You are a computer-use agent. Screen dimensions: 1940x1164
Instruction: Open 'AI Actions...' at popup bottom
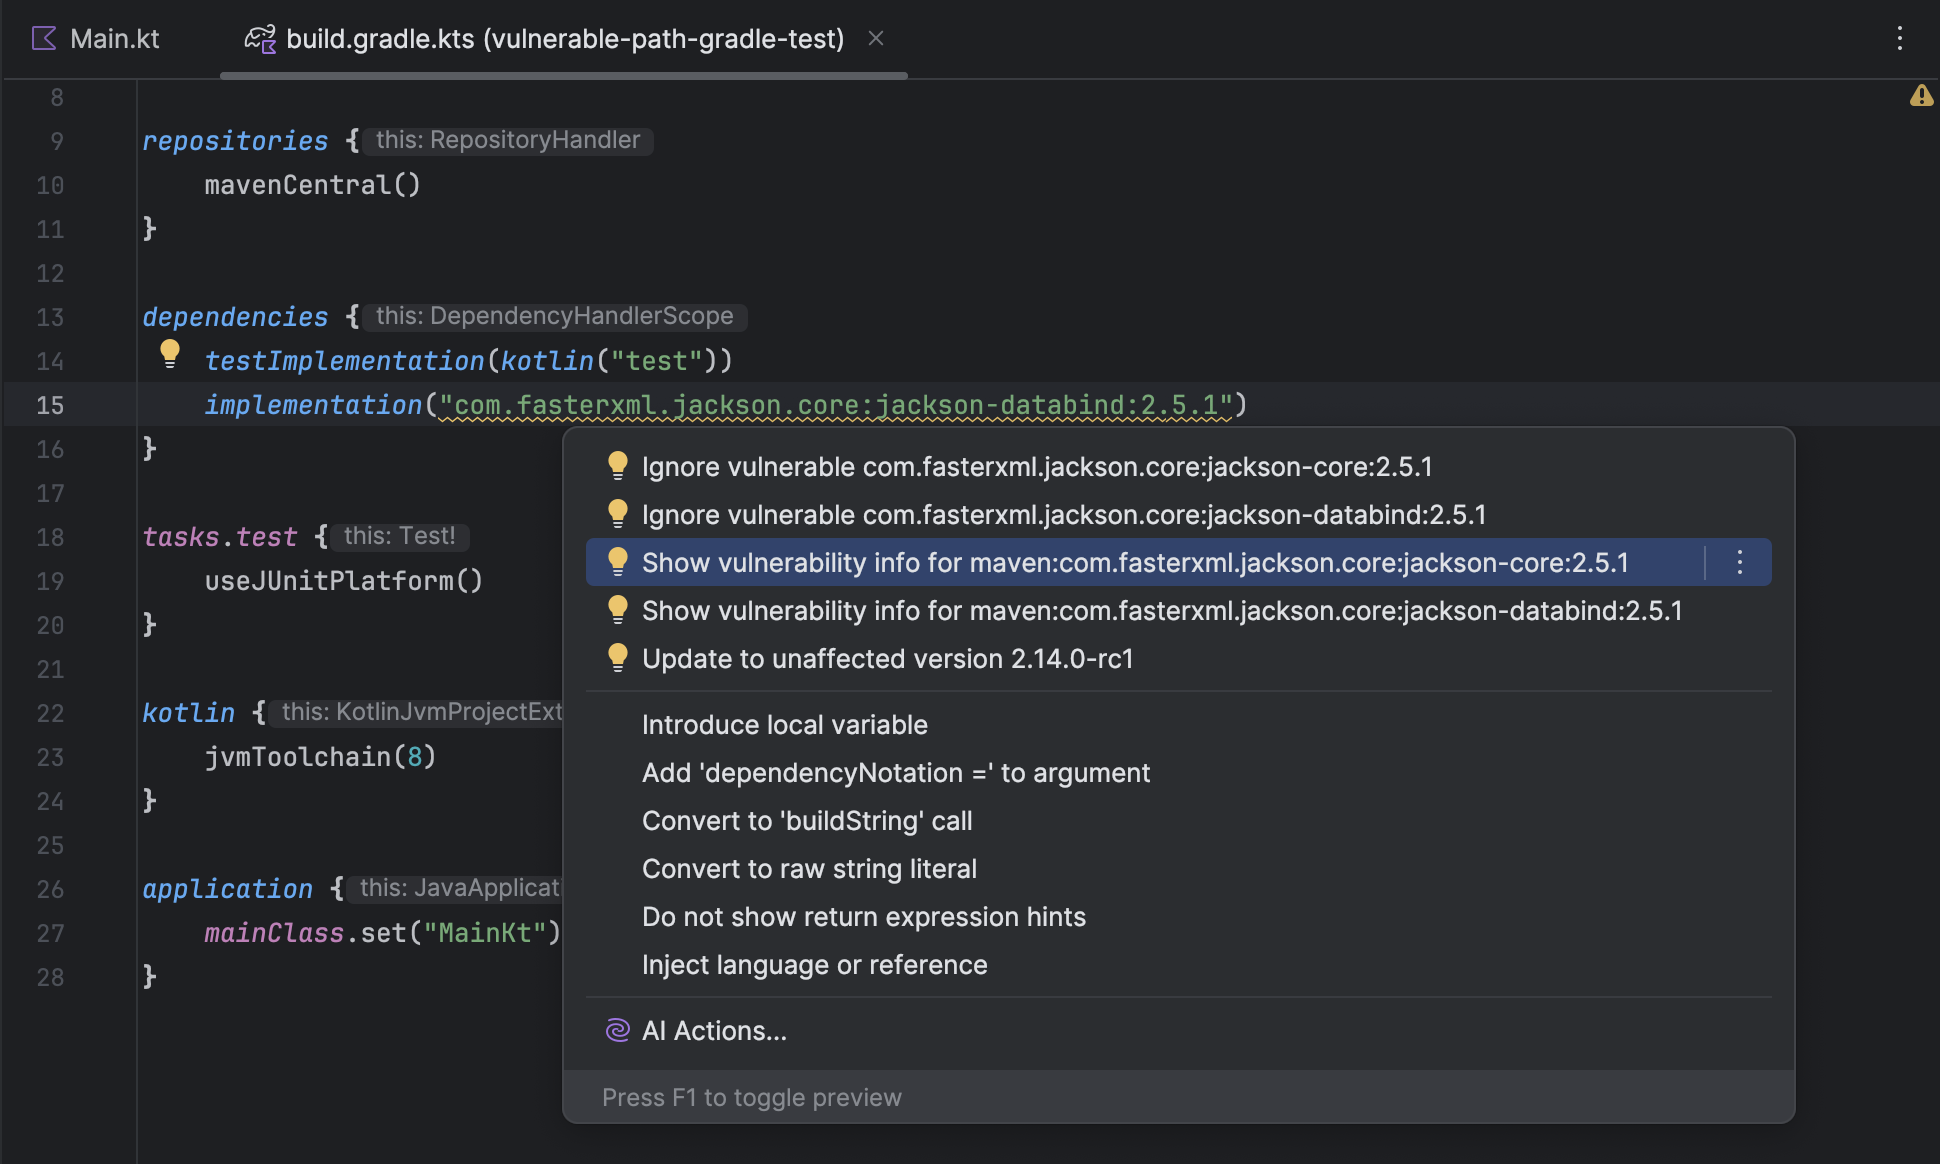pyautogui.click(x=714, y=1030)
